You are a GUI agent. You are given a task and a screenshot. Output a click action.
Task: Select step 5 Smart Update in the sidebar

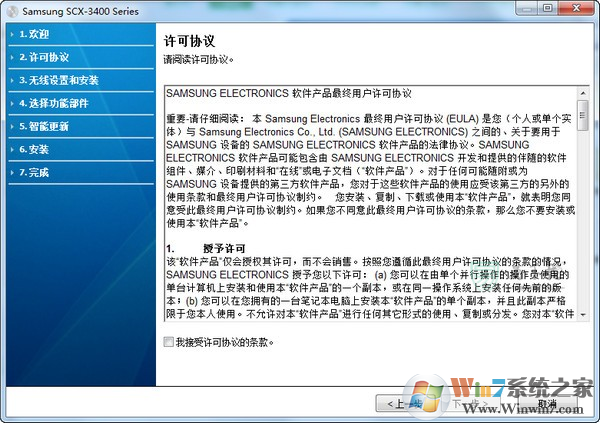(x=81, y=126)
